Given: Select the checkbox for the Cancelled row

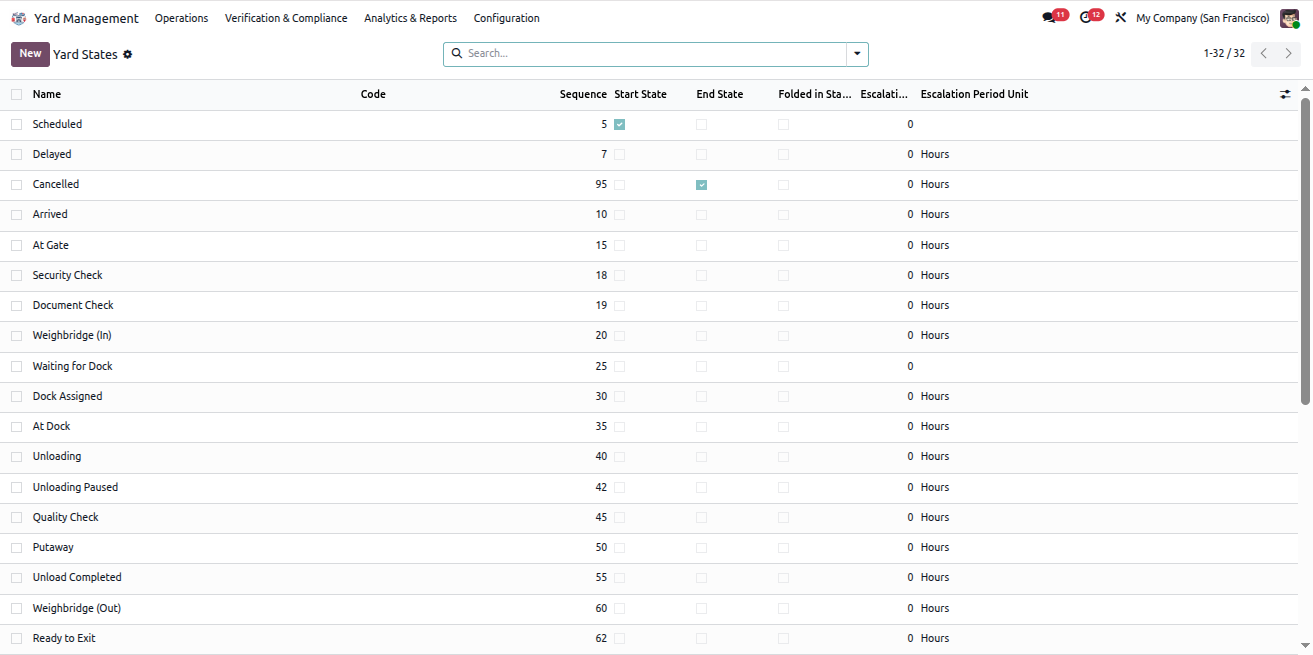Looking at the screenshot, I should [16, 185].
